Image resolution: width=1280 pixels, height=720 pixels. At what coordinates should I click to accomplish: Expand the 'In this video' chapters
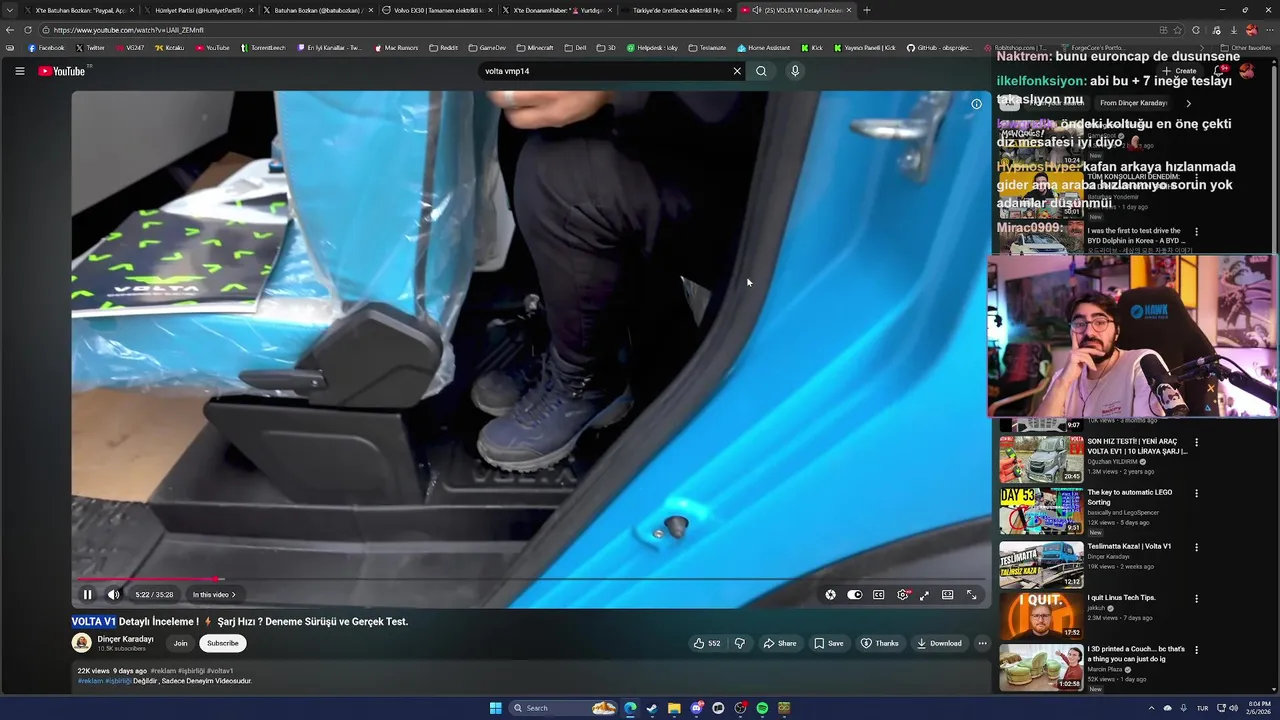214,595
